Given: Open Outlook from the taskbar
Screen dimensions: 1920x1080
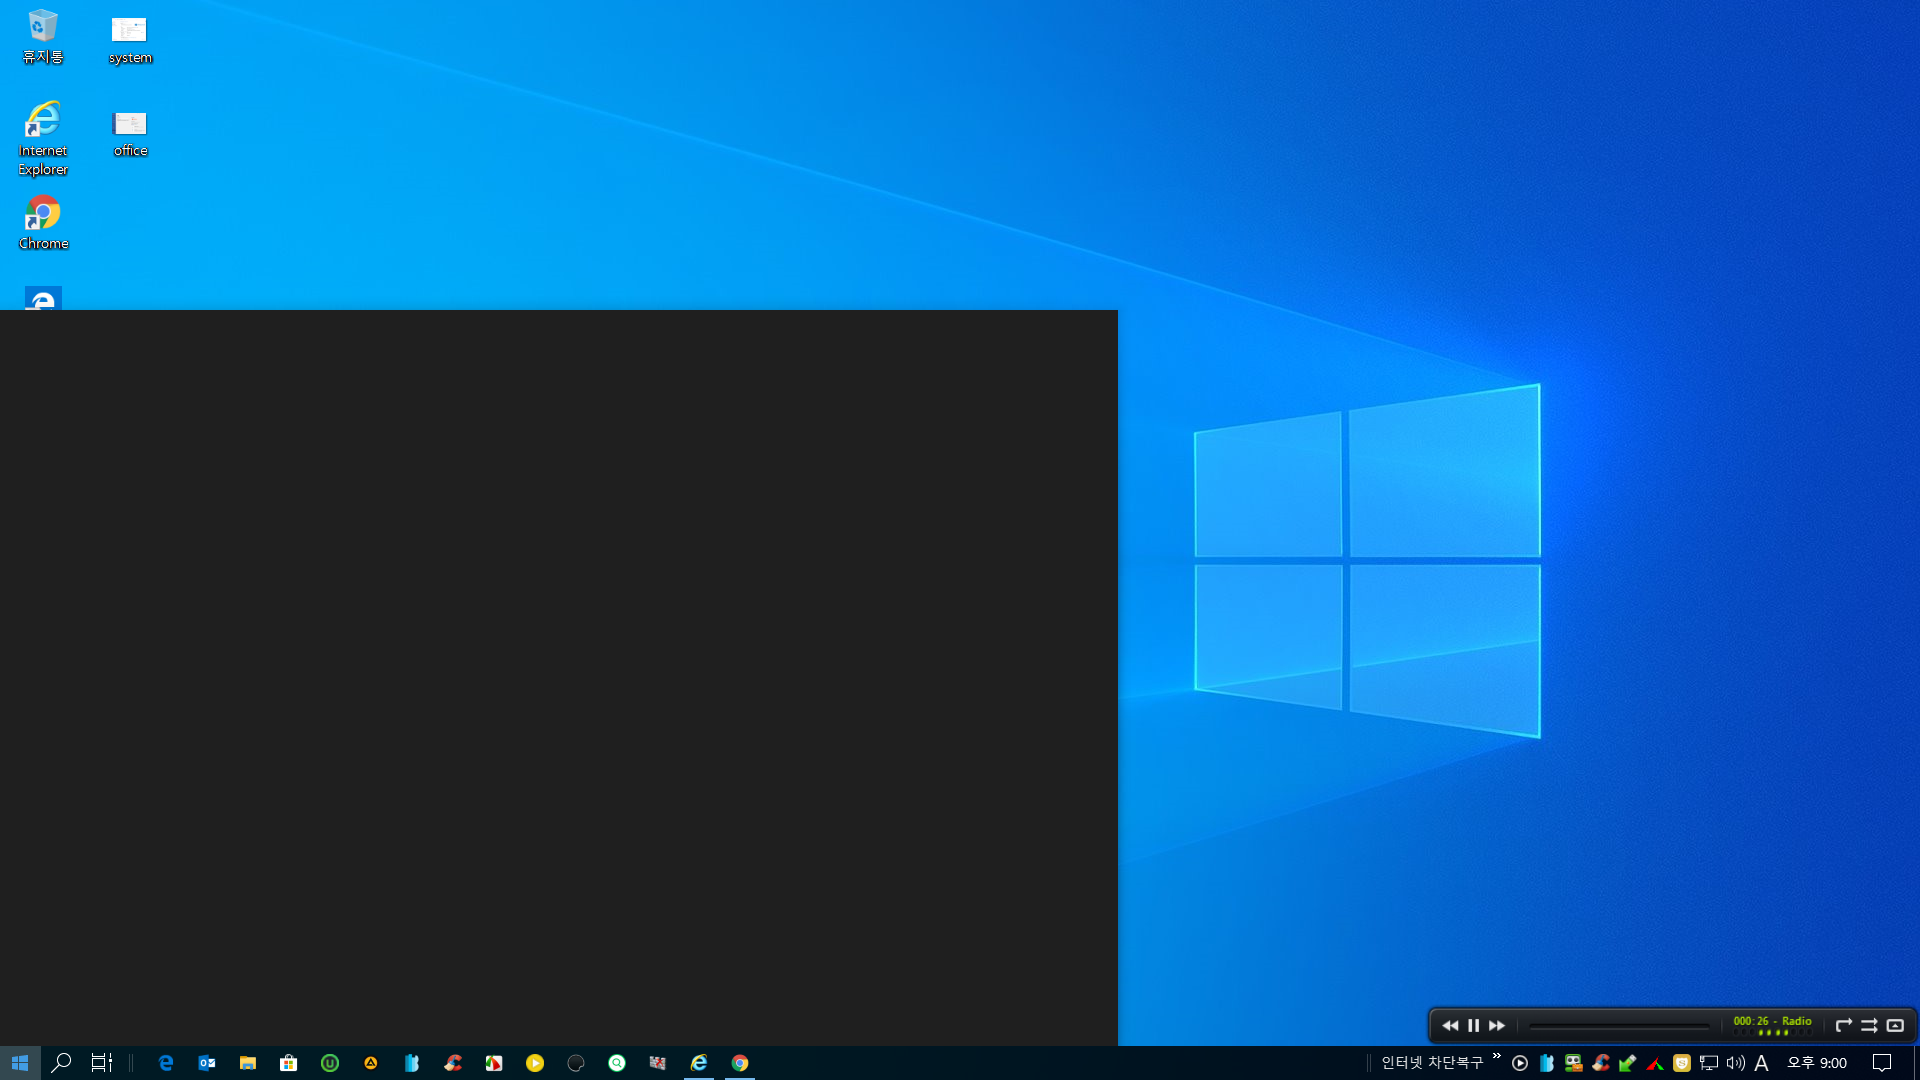Looking at the screenshot, I should (x=207, y=1063).
